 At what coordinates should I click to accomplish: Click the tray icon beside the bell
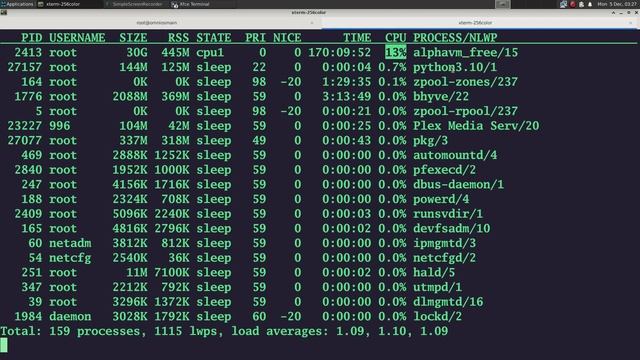click(582, 4)
